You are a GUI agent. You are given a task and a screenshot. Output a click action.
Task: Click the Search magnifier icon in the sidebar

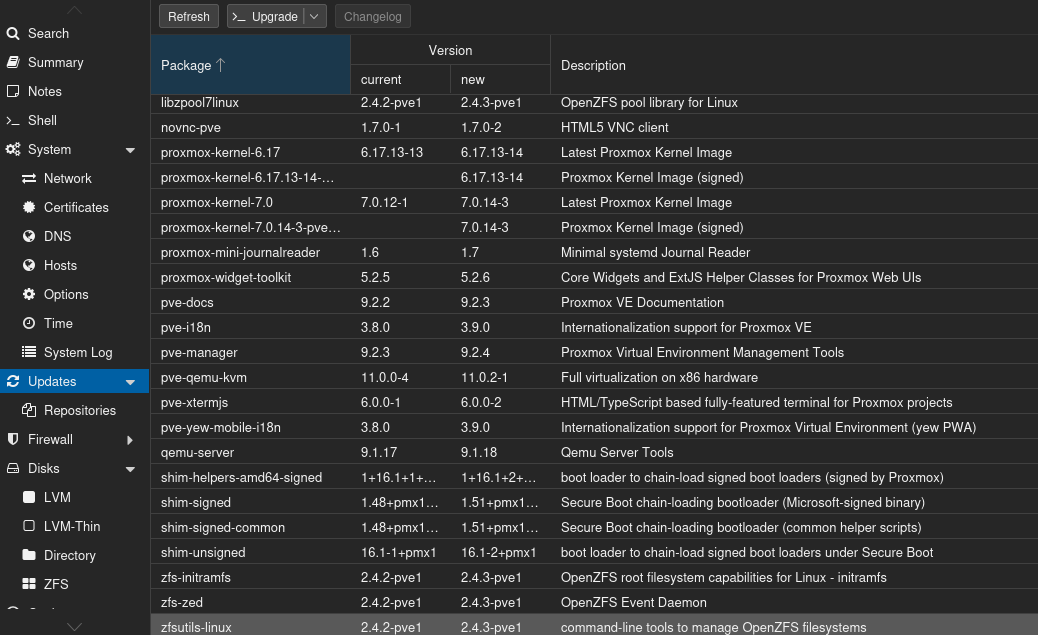point(13,33)
